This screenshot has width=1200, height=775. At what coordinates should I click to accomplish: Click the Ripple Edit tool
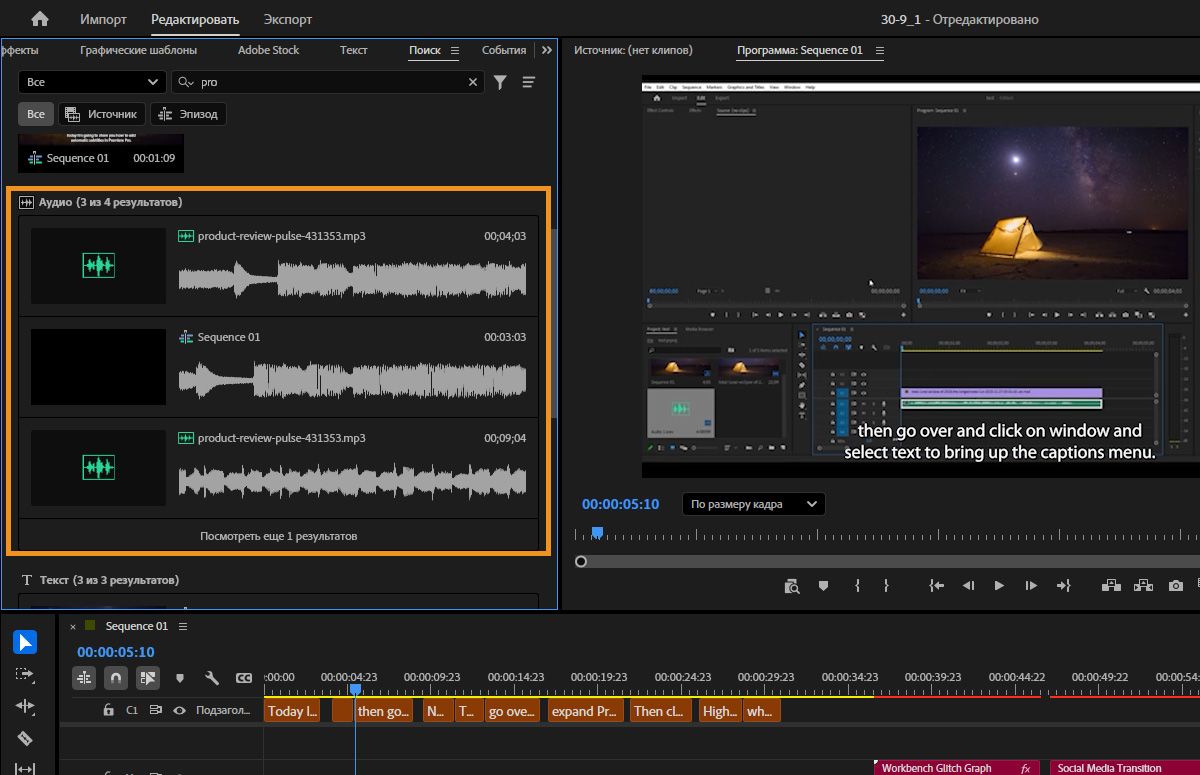point(25,706)
